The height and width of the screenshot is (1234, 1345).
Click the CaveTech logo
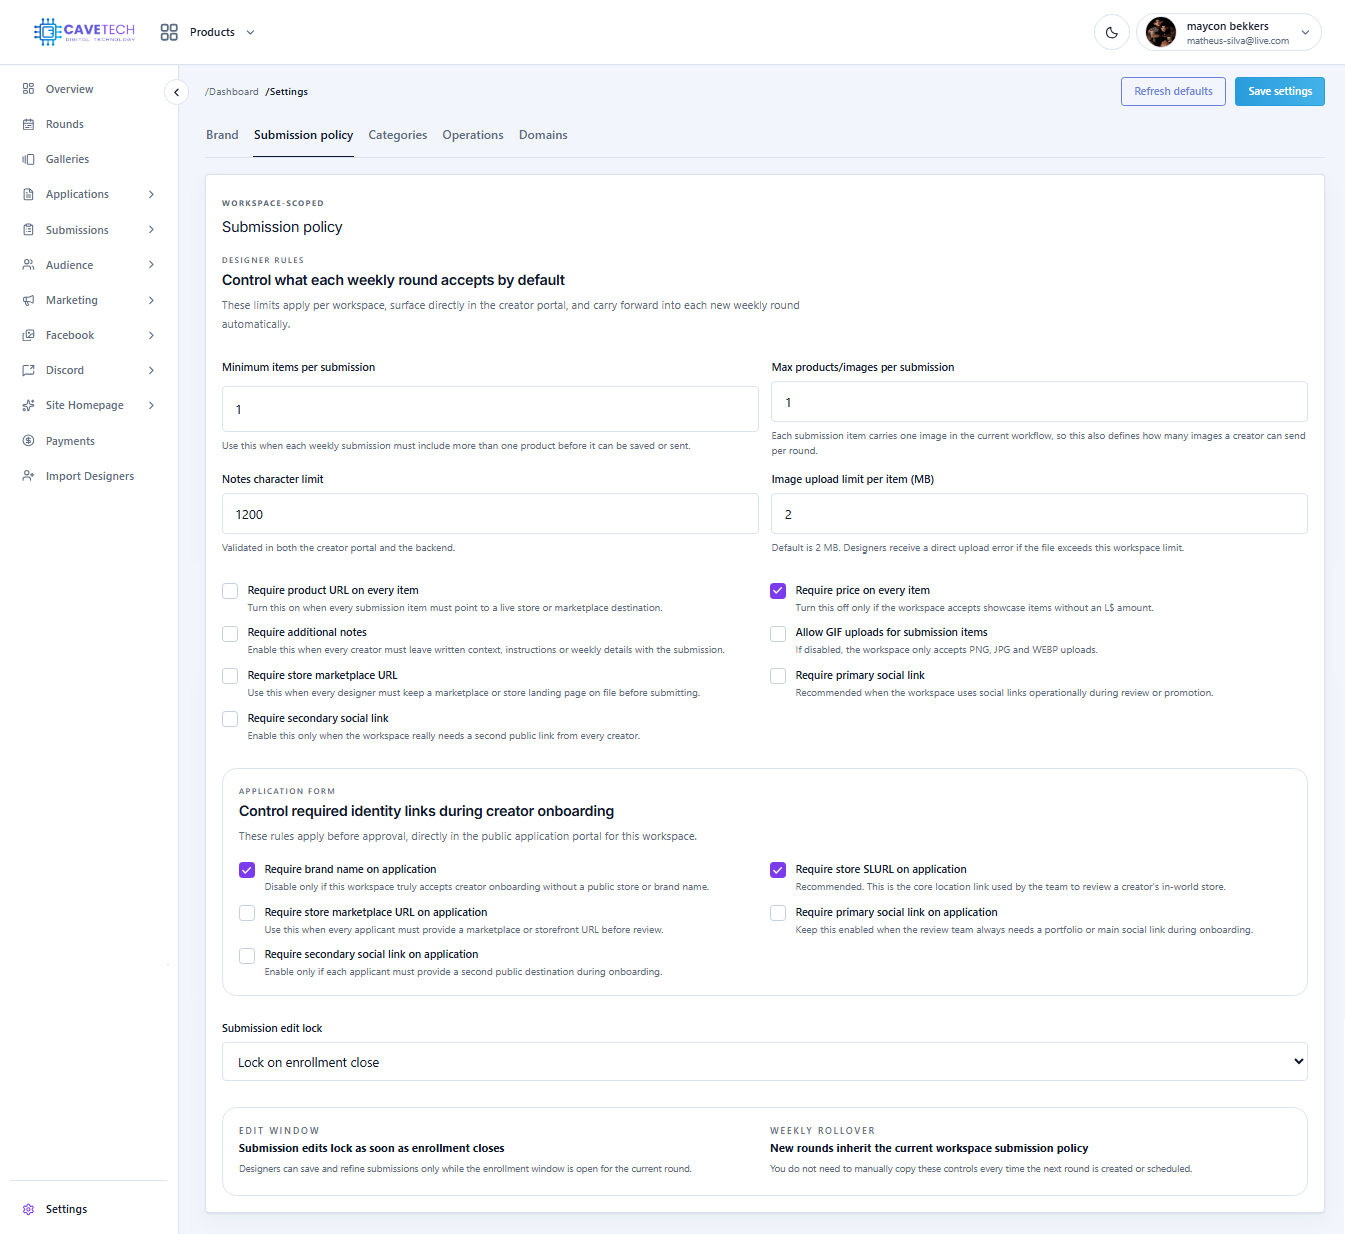(x=84, y=32)
